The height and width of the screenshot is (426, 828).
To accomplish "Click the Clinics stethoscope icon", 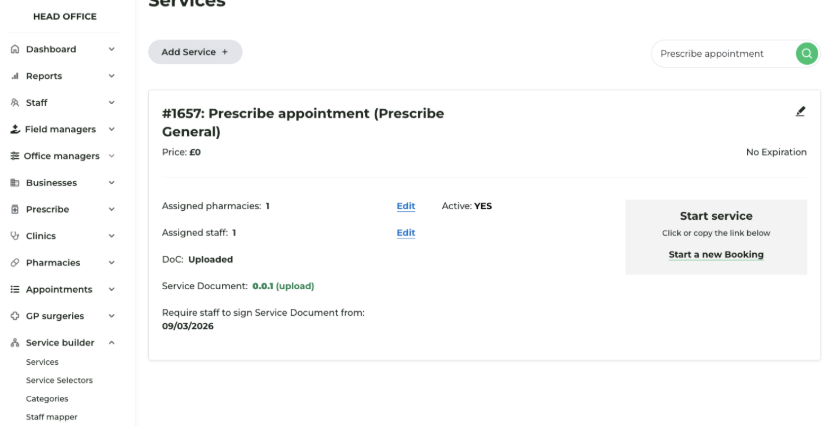I will 15,236.
